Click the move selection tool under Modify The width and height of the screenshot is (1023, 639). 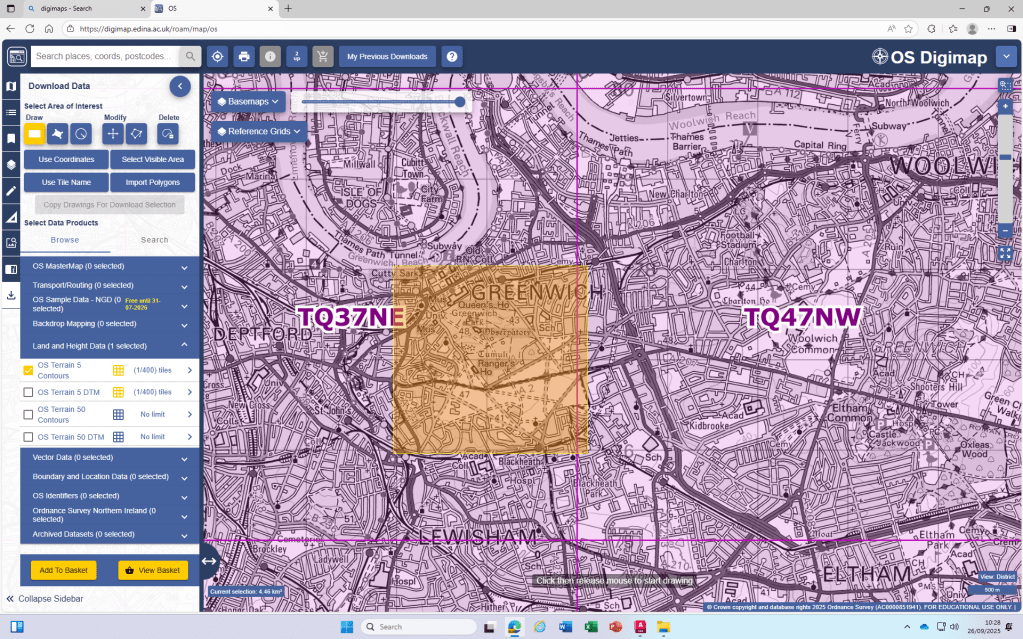[113, 133]
